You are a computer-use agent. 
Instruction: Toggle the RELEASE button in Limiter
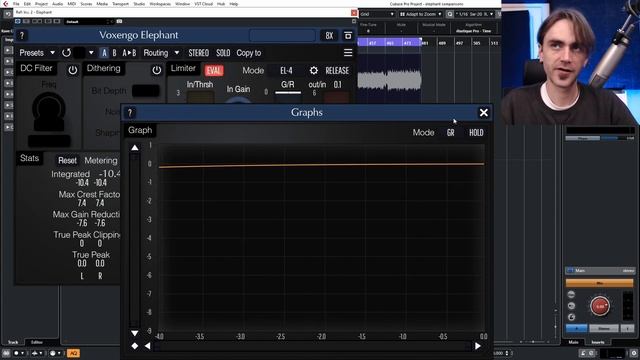(x=337, y=71)
